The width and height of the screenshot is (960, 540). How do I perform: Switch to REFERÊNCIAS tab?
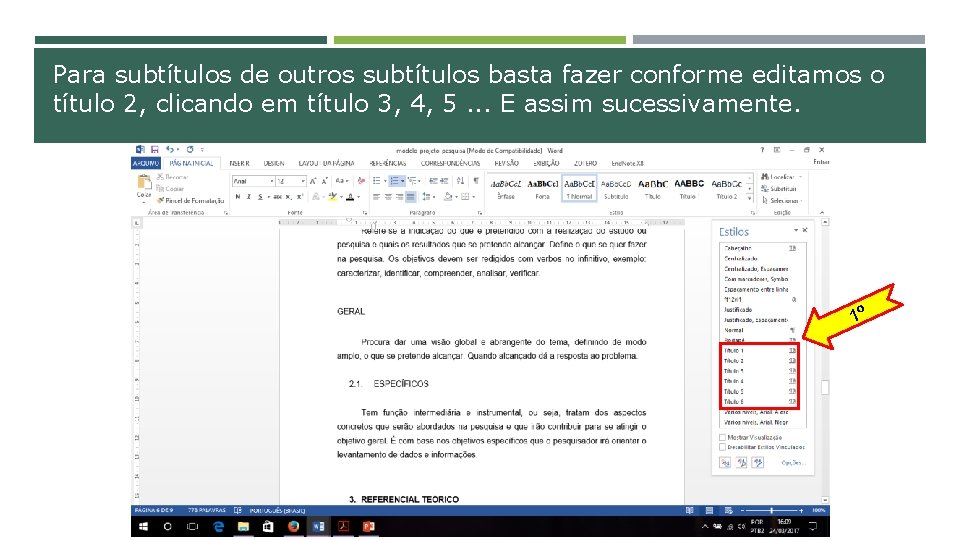[x=388, y=163]
